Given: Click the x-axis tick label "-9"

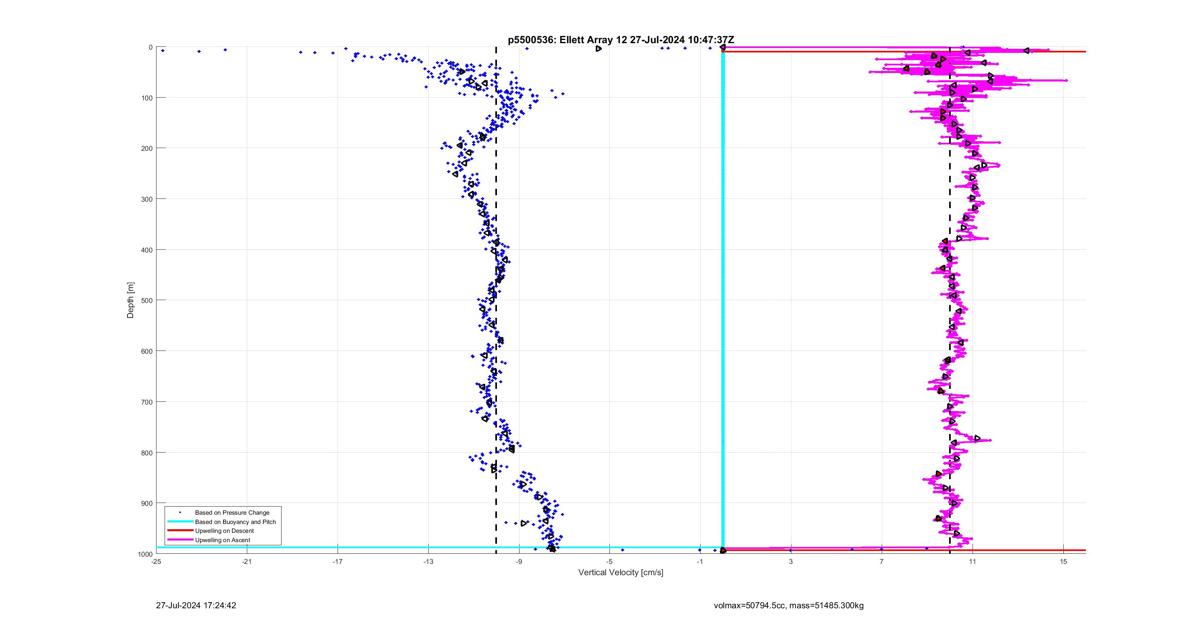Looking at the screenshot, I should click(x=519, y=562).
